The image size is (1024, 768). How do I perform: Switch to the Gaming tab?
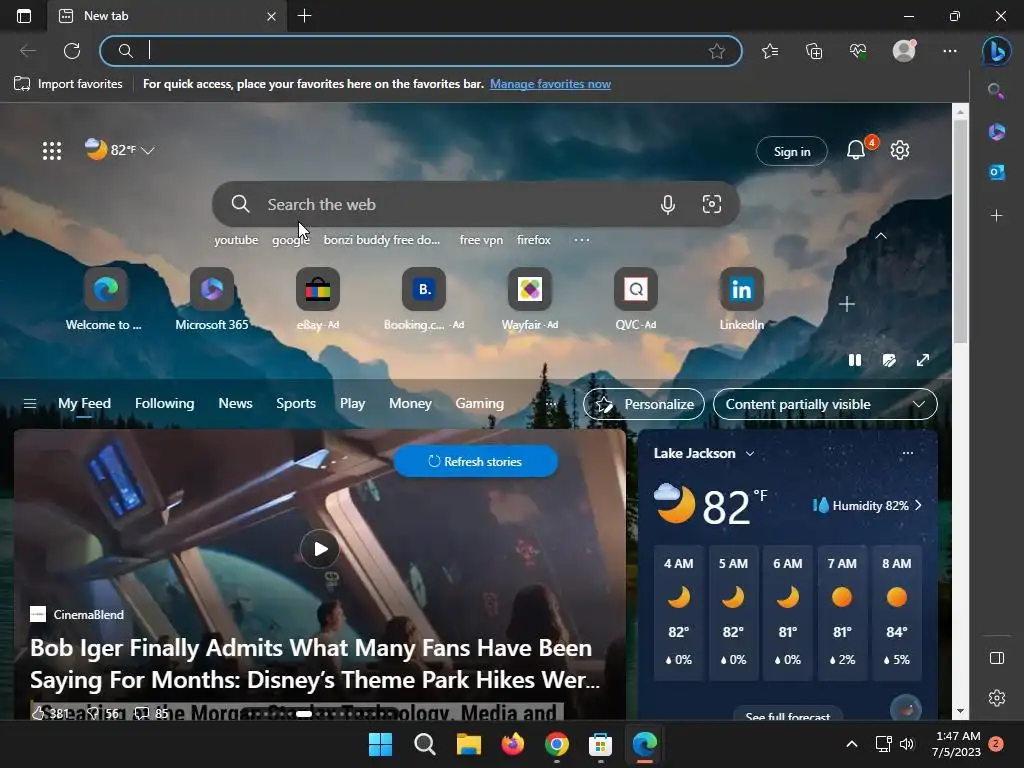pos(479,404)
